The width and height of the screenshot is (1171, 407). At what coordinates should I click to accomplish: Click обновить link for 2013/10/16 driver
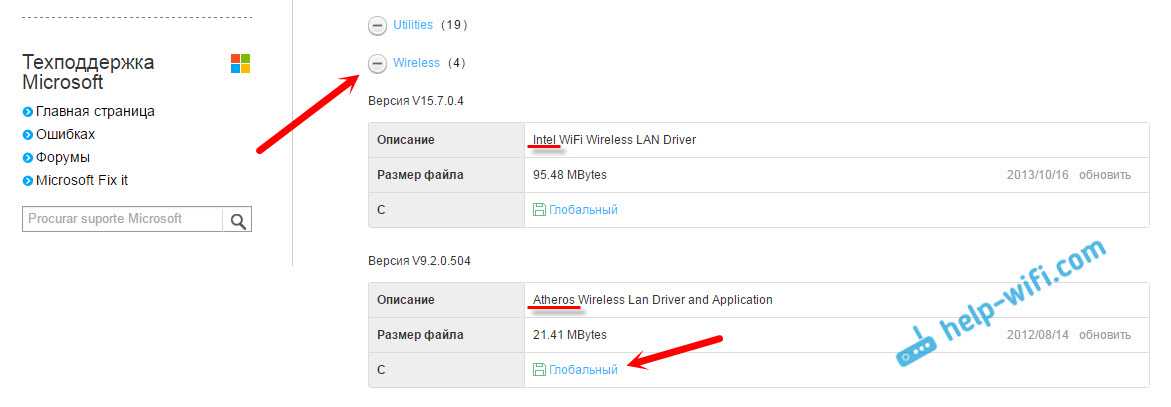pyautogui.click(x=1105, y=175)
